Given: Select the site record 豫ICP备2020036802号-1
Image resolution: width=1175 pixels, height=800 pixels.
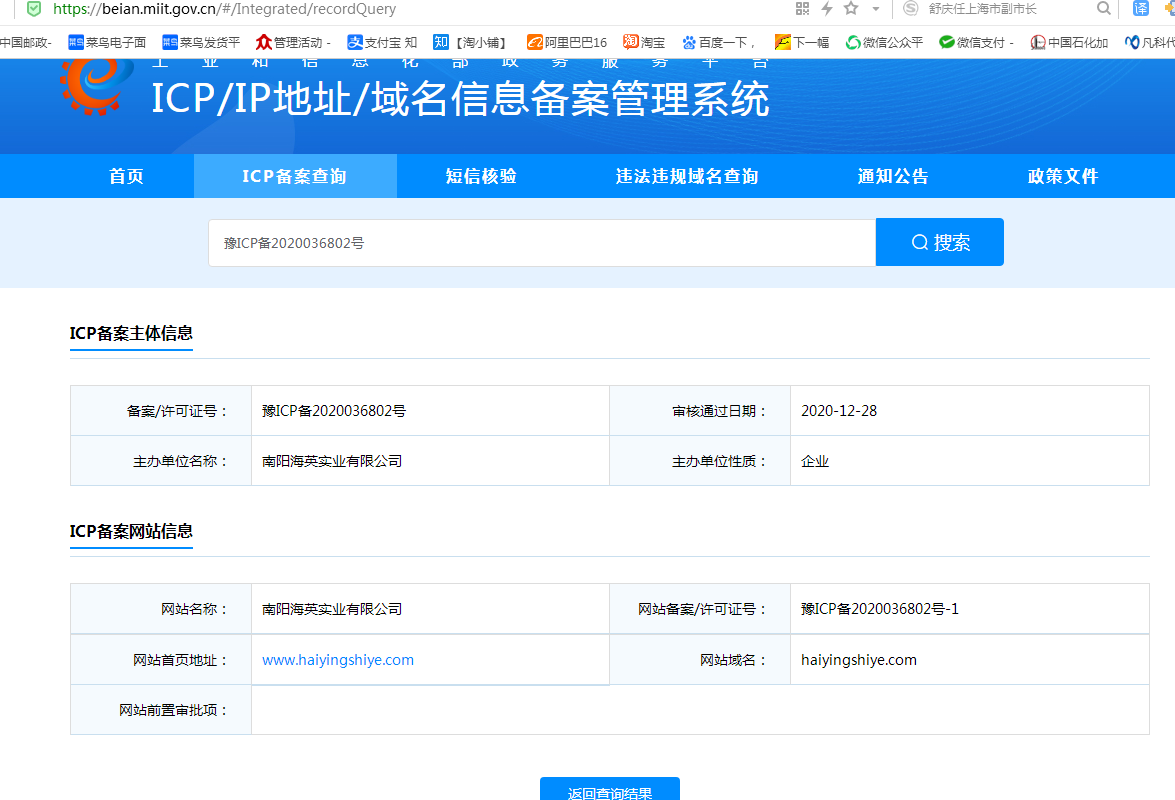Looking at the screenshot, I should pyautogui.click(x=880, y=609).
